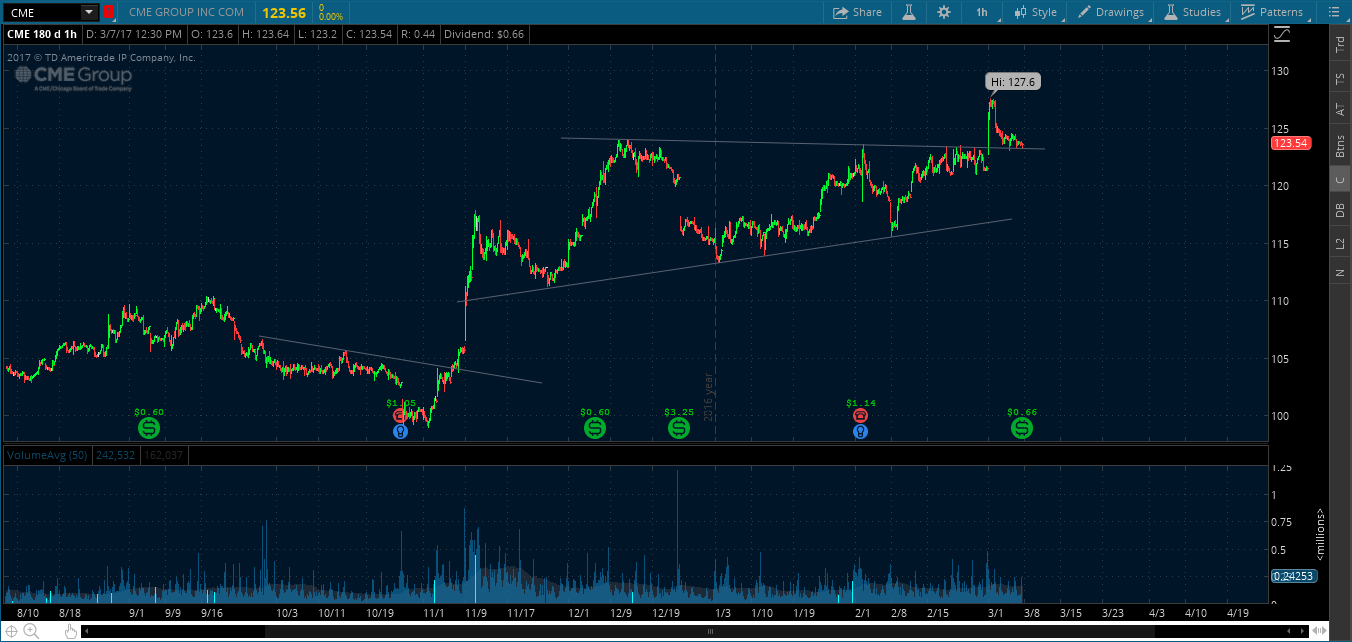Click the horizontal time scrollbar
The image size is (1352, 642).
click(710, 632)
